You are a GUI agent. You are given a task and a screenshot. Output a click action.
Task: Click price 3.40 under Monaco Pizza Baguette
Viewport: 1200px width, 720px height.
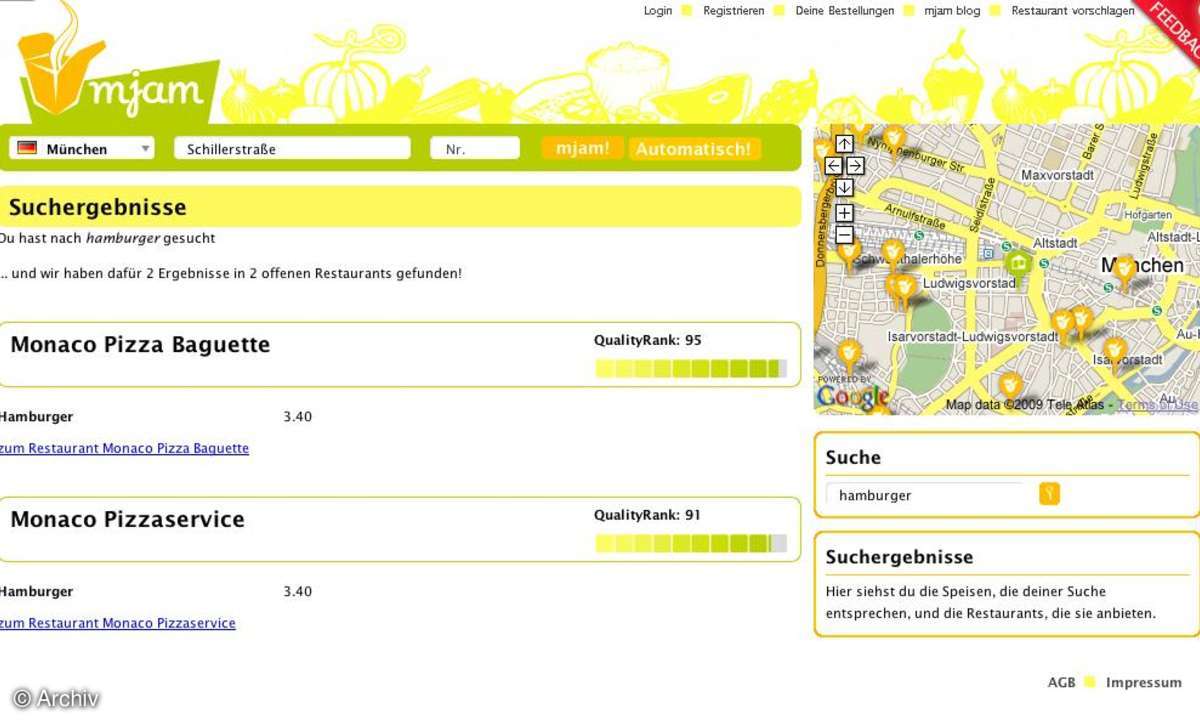coord(297,417)
